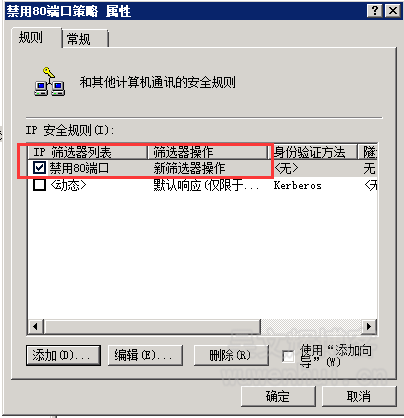Viewport: 404px width, 418px height.
Task: Open the 编辑(E)... rule editor
Action: [x=145, y=355]
